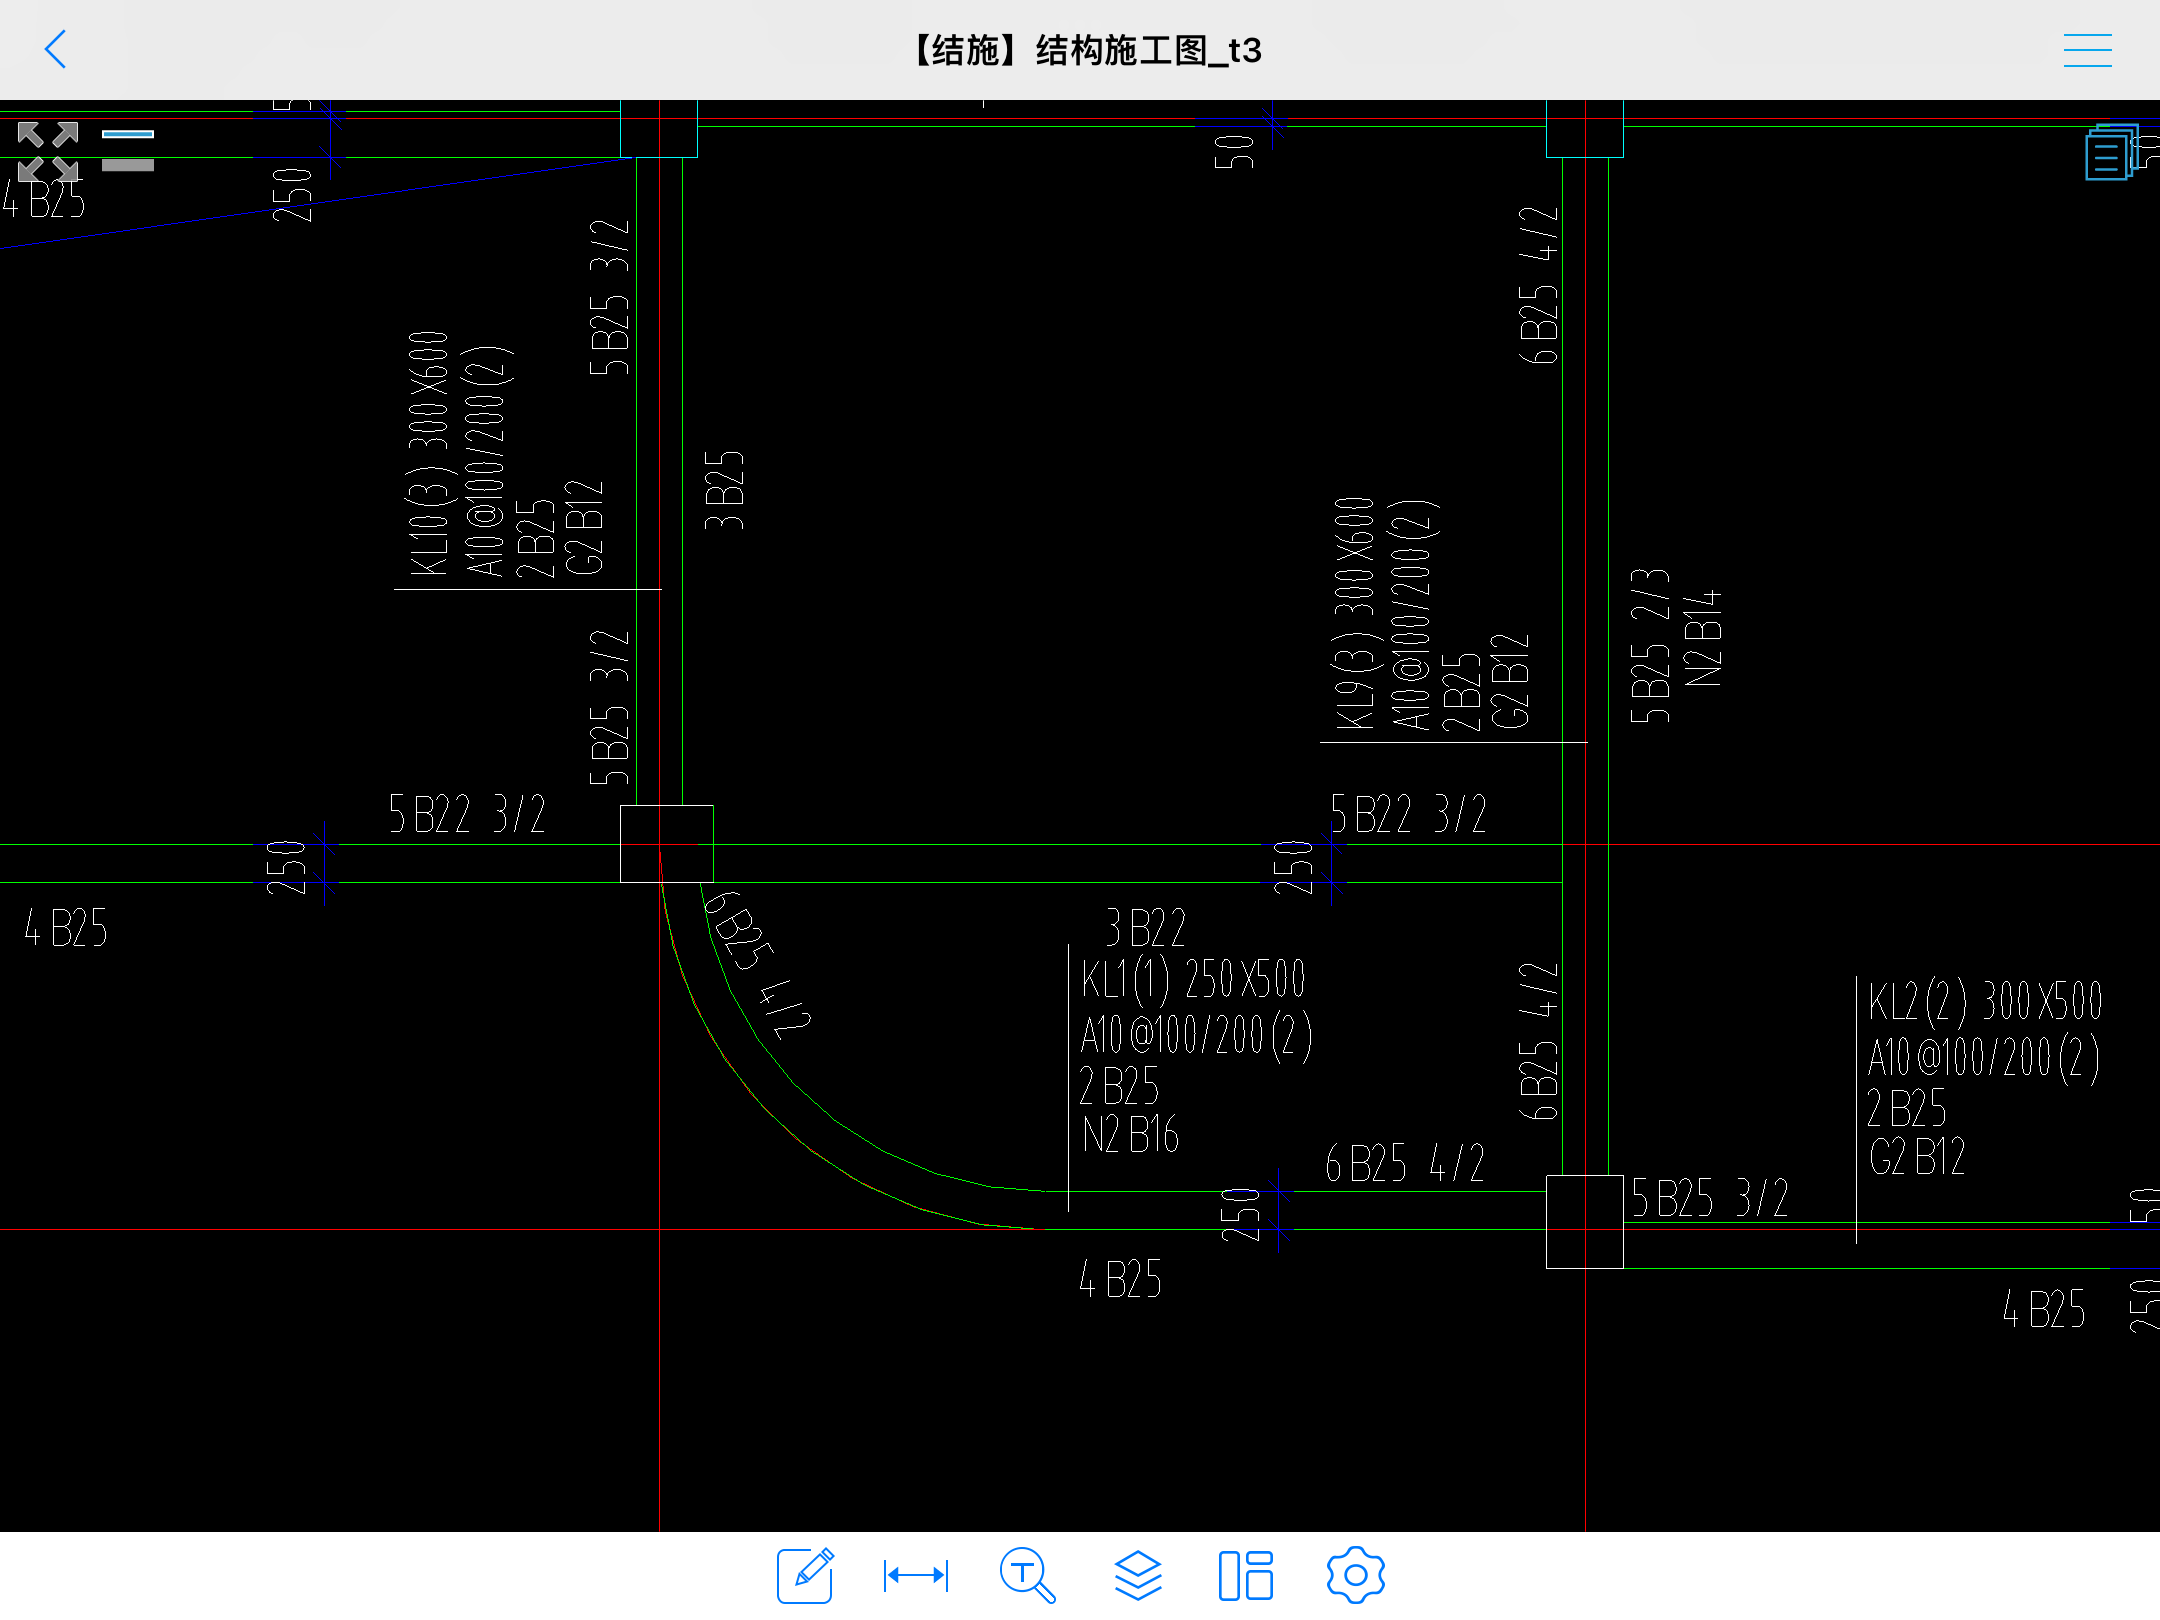Image resolution: width=2160 pixels, height=1620 pixels.
Task: Tap the blue-and-gray bars icon beside fullscreen arrows
Action: tap(128, 150)
